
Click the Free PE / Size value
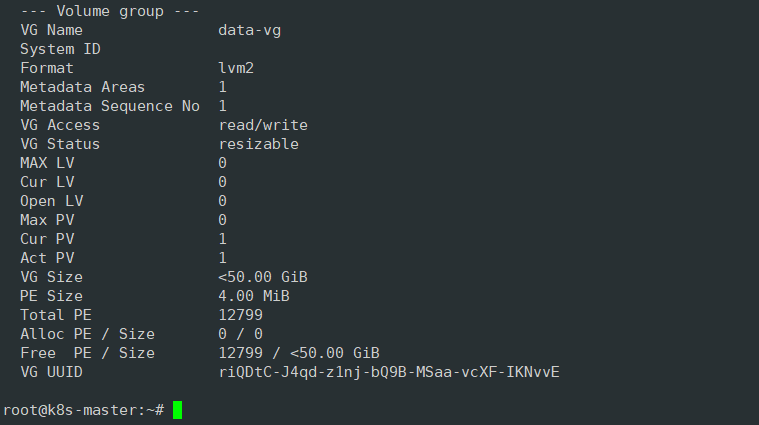tap(299, 353)
